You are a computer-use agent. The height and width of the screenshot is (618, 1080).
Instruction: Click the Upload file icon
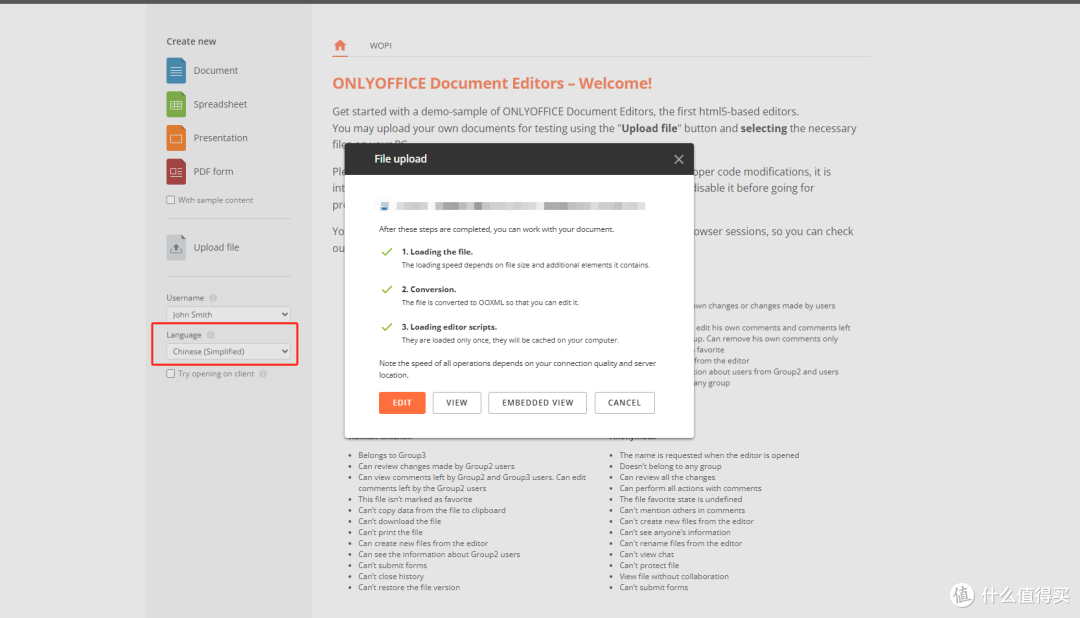176,247
